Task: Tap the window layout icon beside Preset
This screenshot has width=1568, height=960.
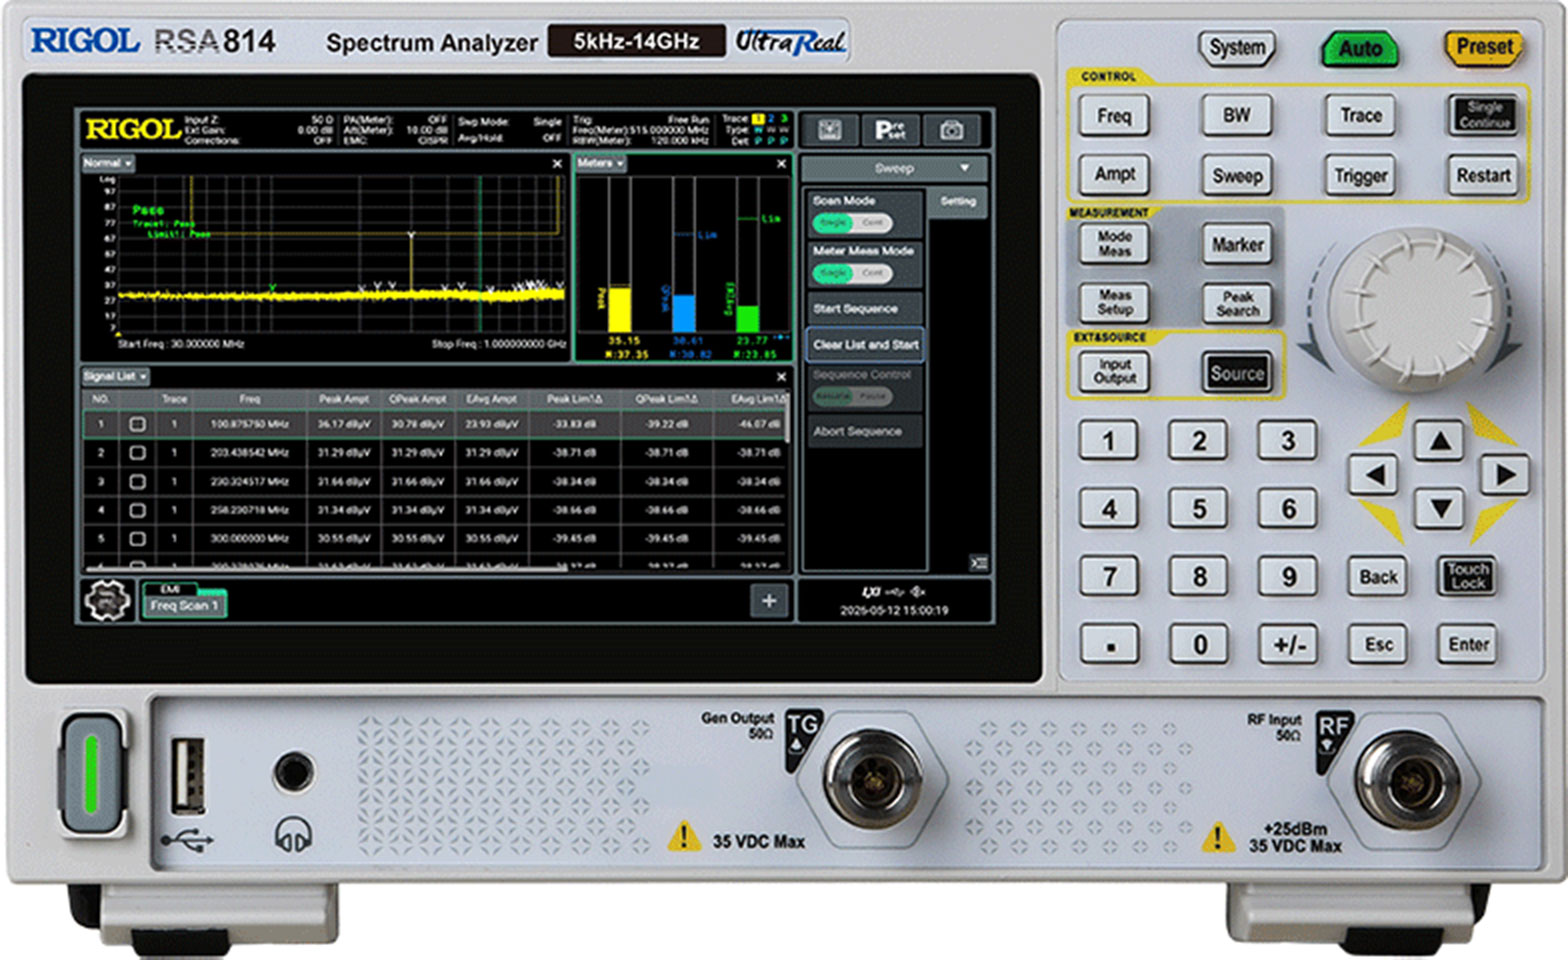Action: [830, 130]
